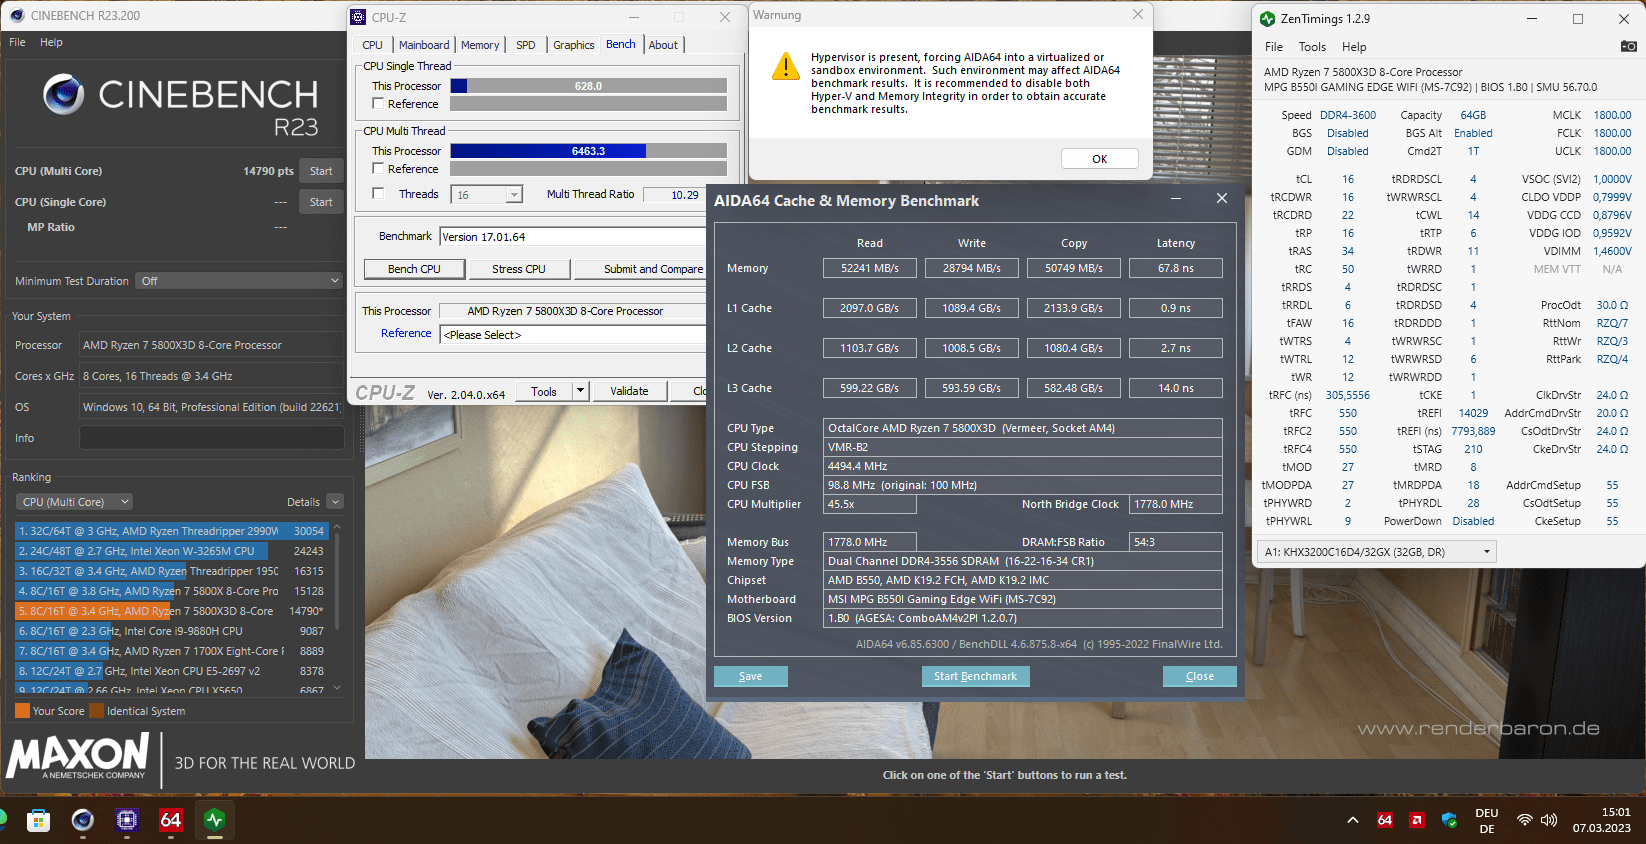The image size is (1646, 844).
Task: Open Cinebench Help menu
Action: 51,42
